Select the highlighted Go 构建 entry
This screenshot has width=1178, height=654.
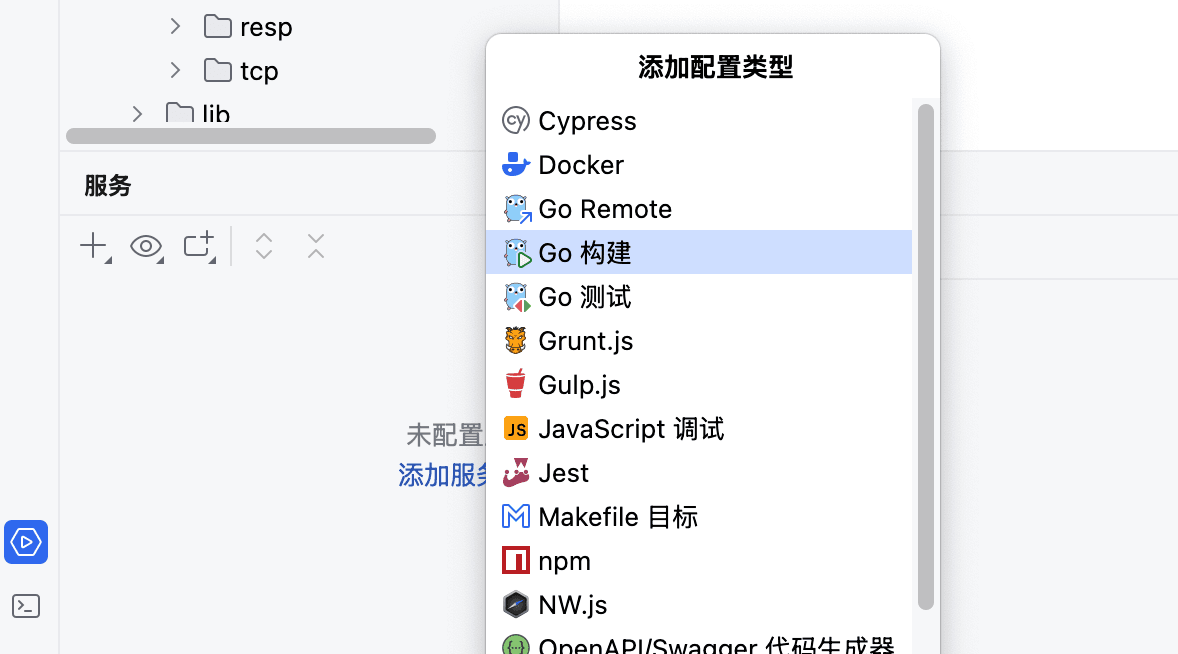pos(585,252)
